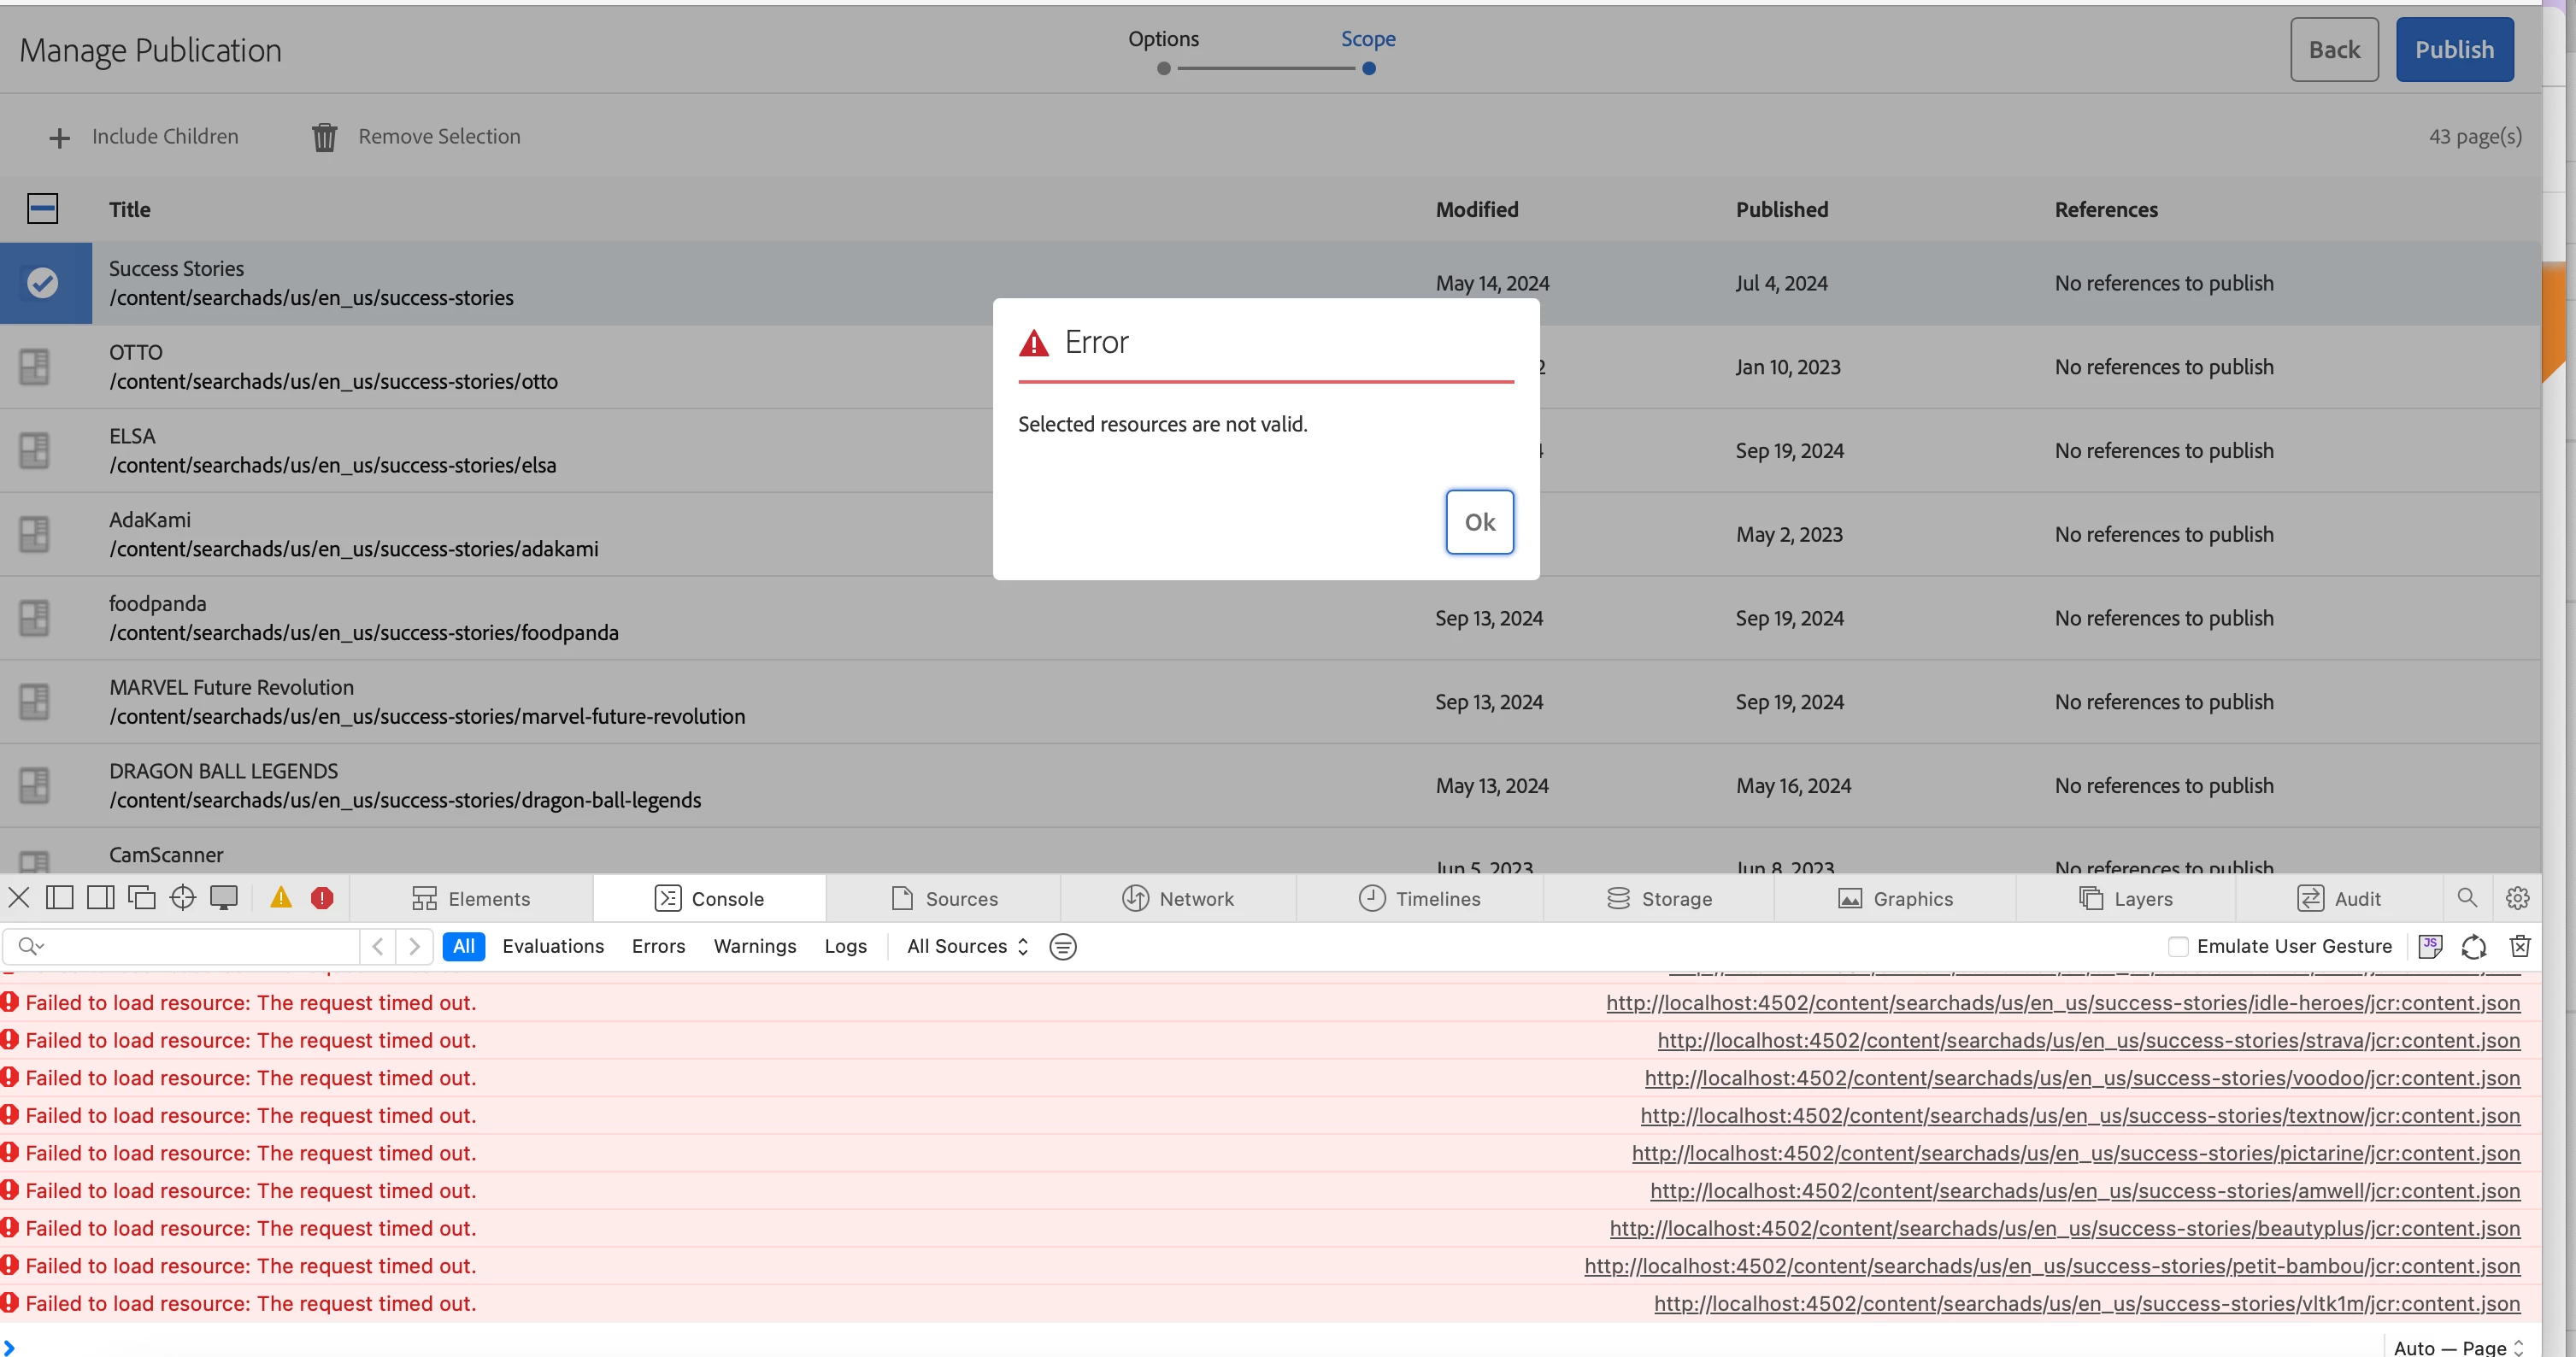The image size is (2576, 1357).
Task: Dock inspector to left side icon
Action: click(60, 898)
